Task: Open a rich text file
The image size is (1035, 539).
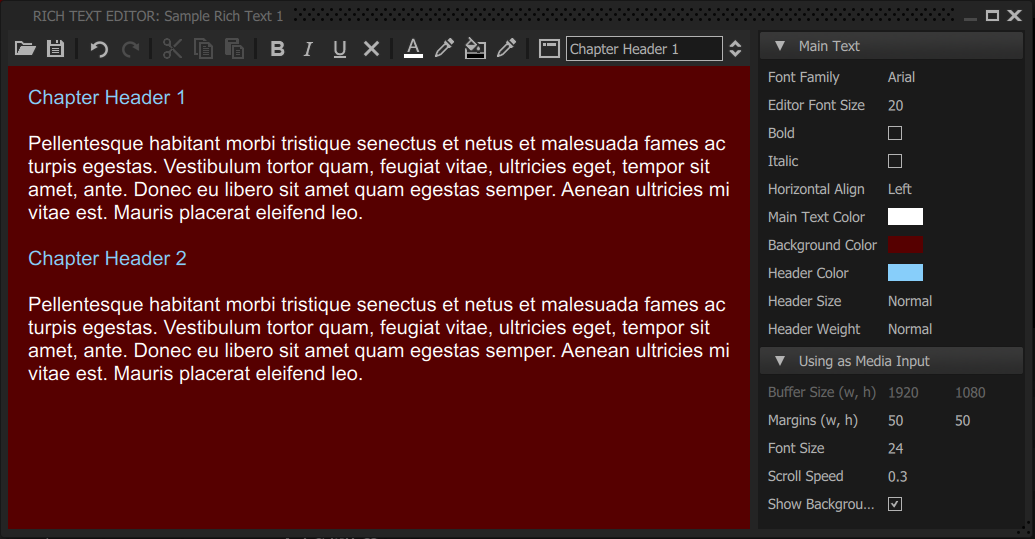Action: pyautogui.click(x=25, y=49)
